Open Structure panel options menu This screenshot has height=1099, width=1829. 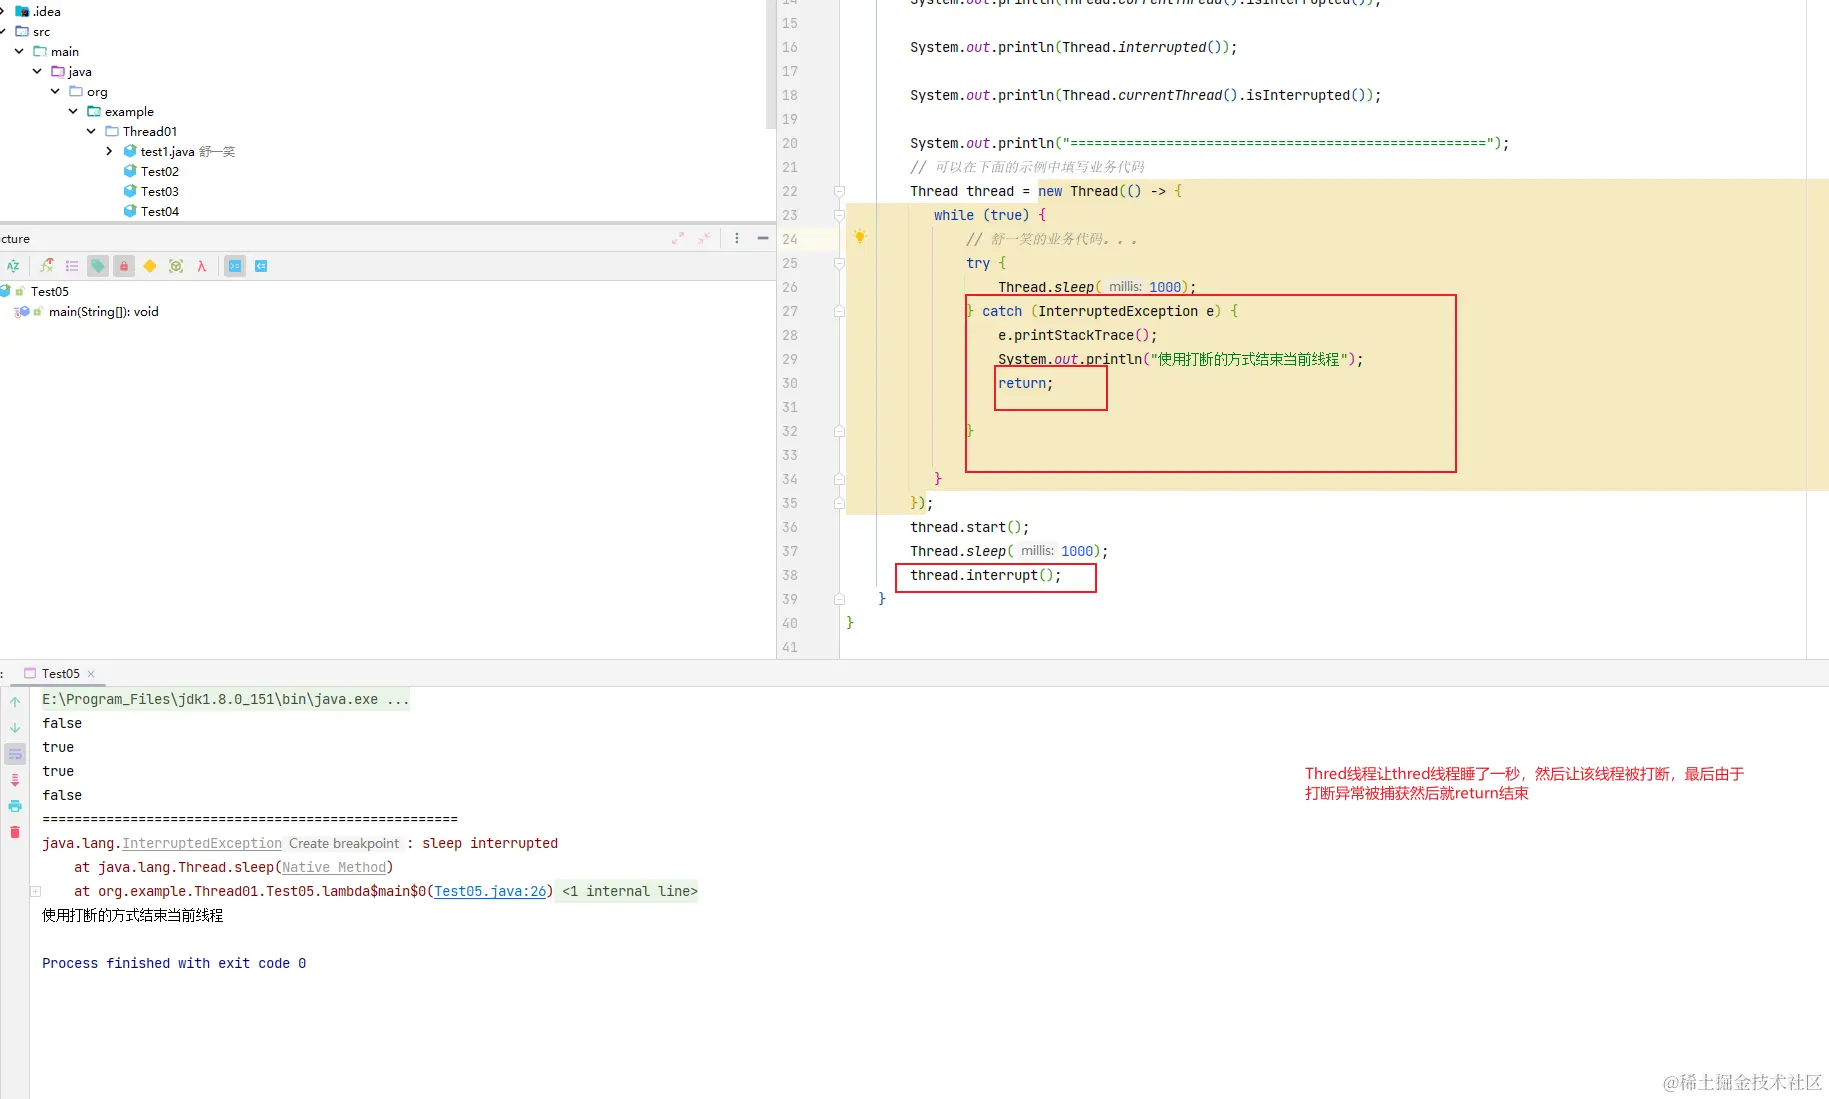pyautogui.click(x=737, y=238)
